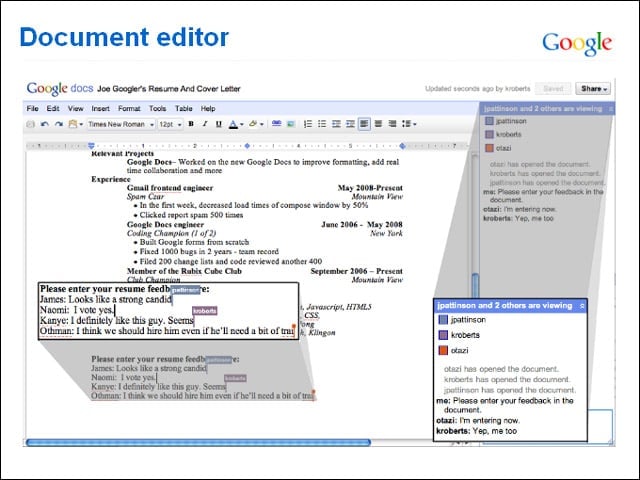This screenshot has width=640, height=480.
Task: Click the document title Joe Googler's Resume
Action: [x=169, y=89]
